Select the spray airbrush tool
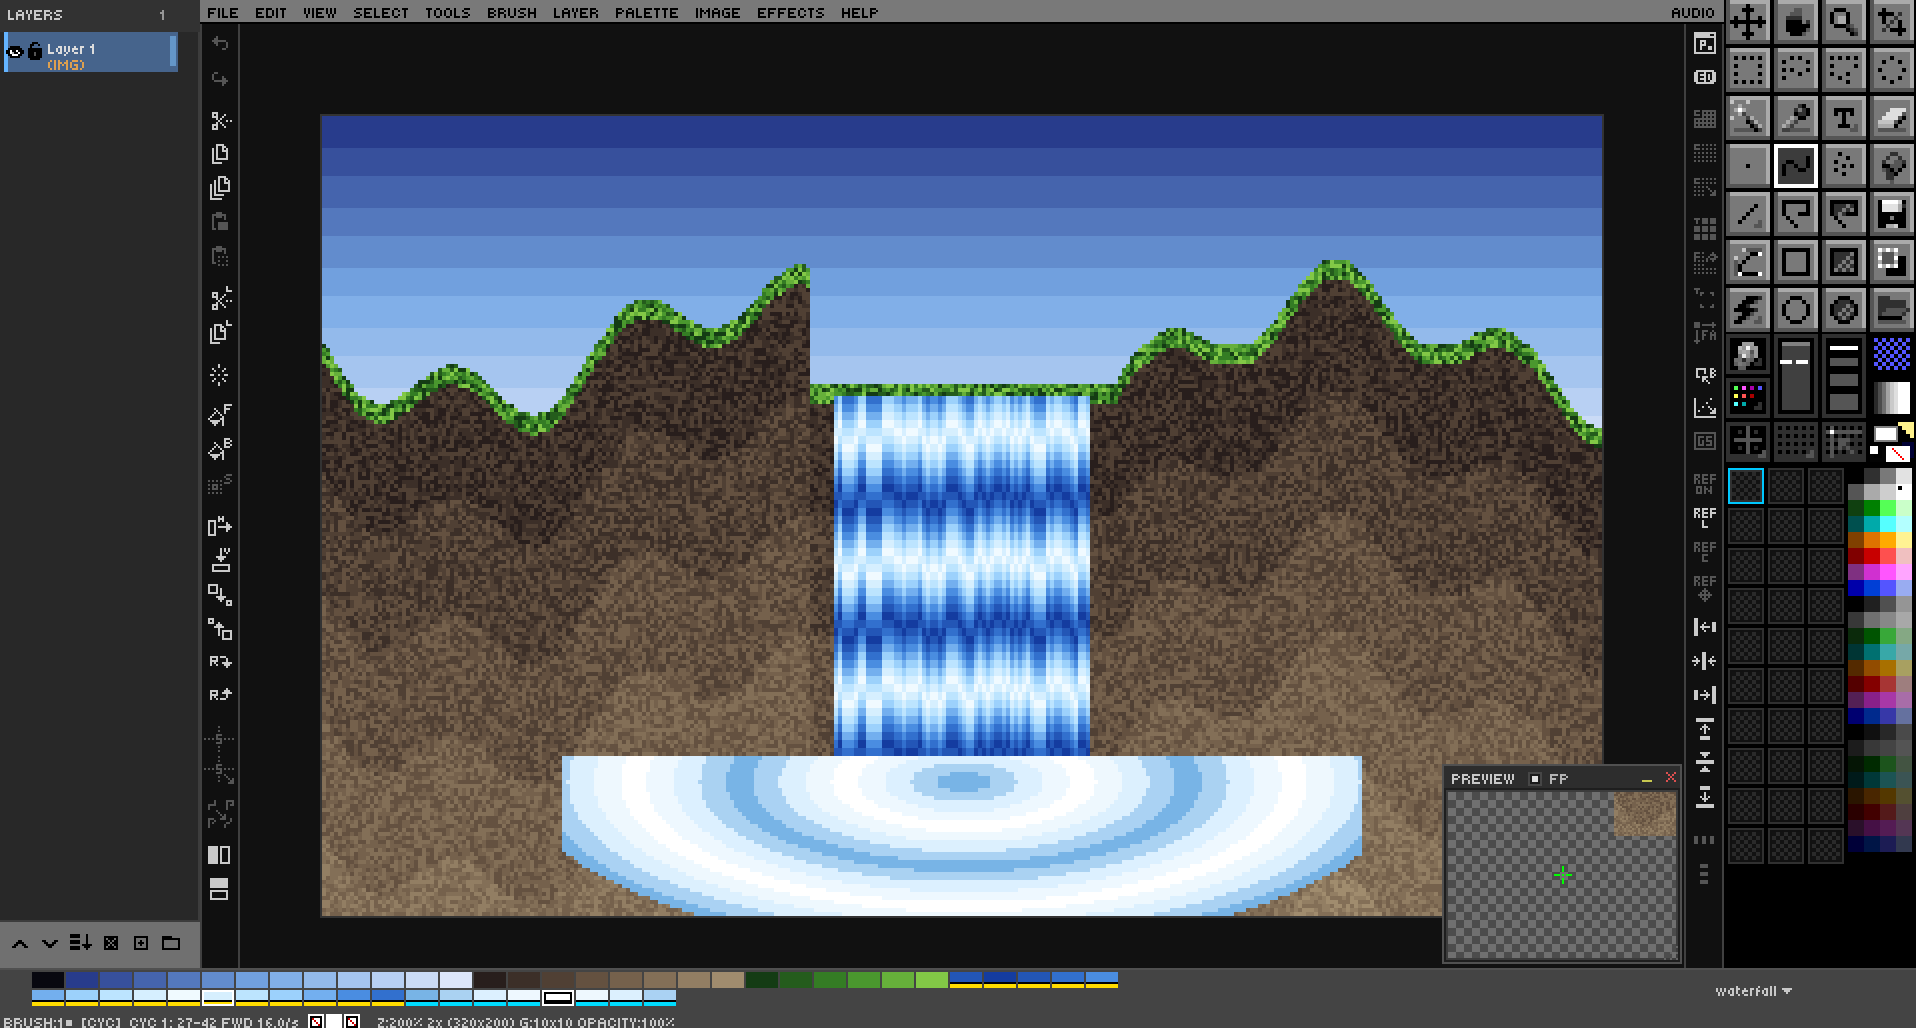Viewport: 1916px width, 1028px height. pos(1843,165)
